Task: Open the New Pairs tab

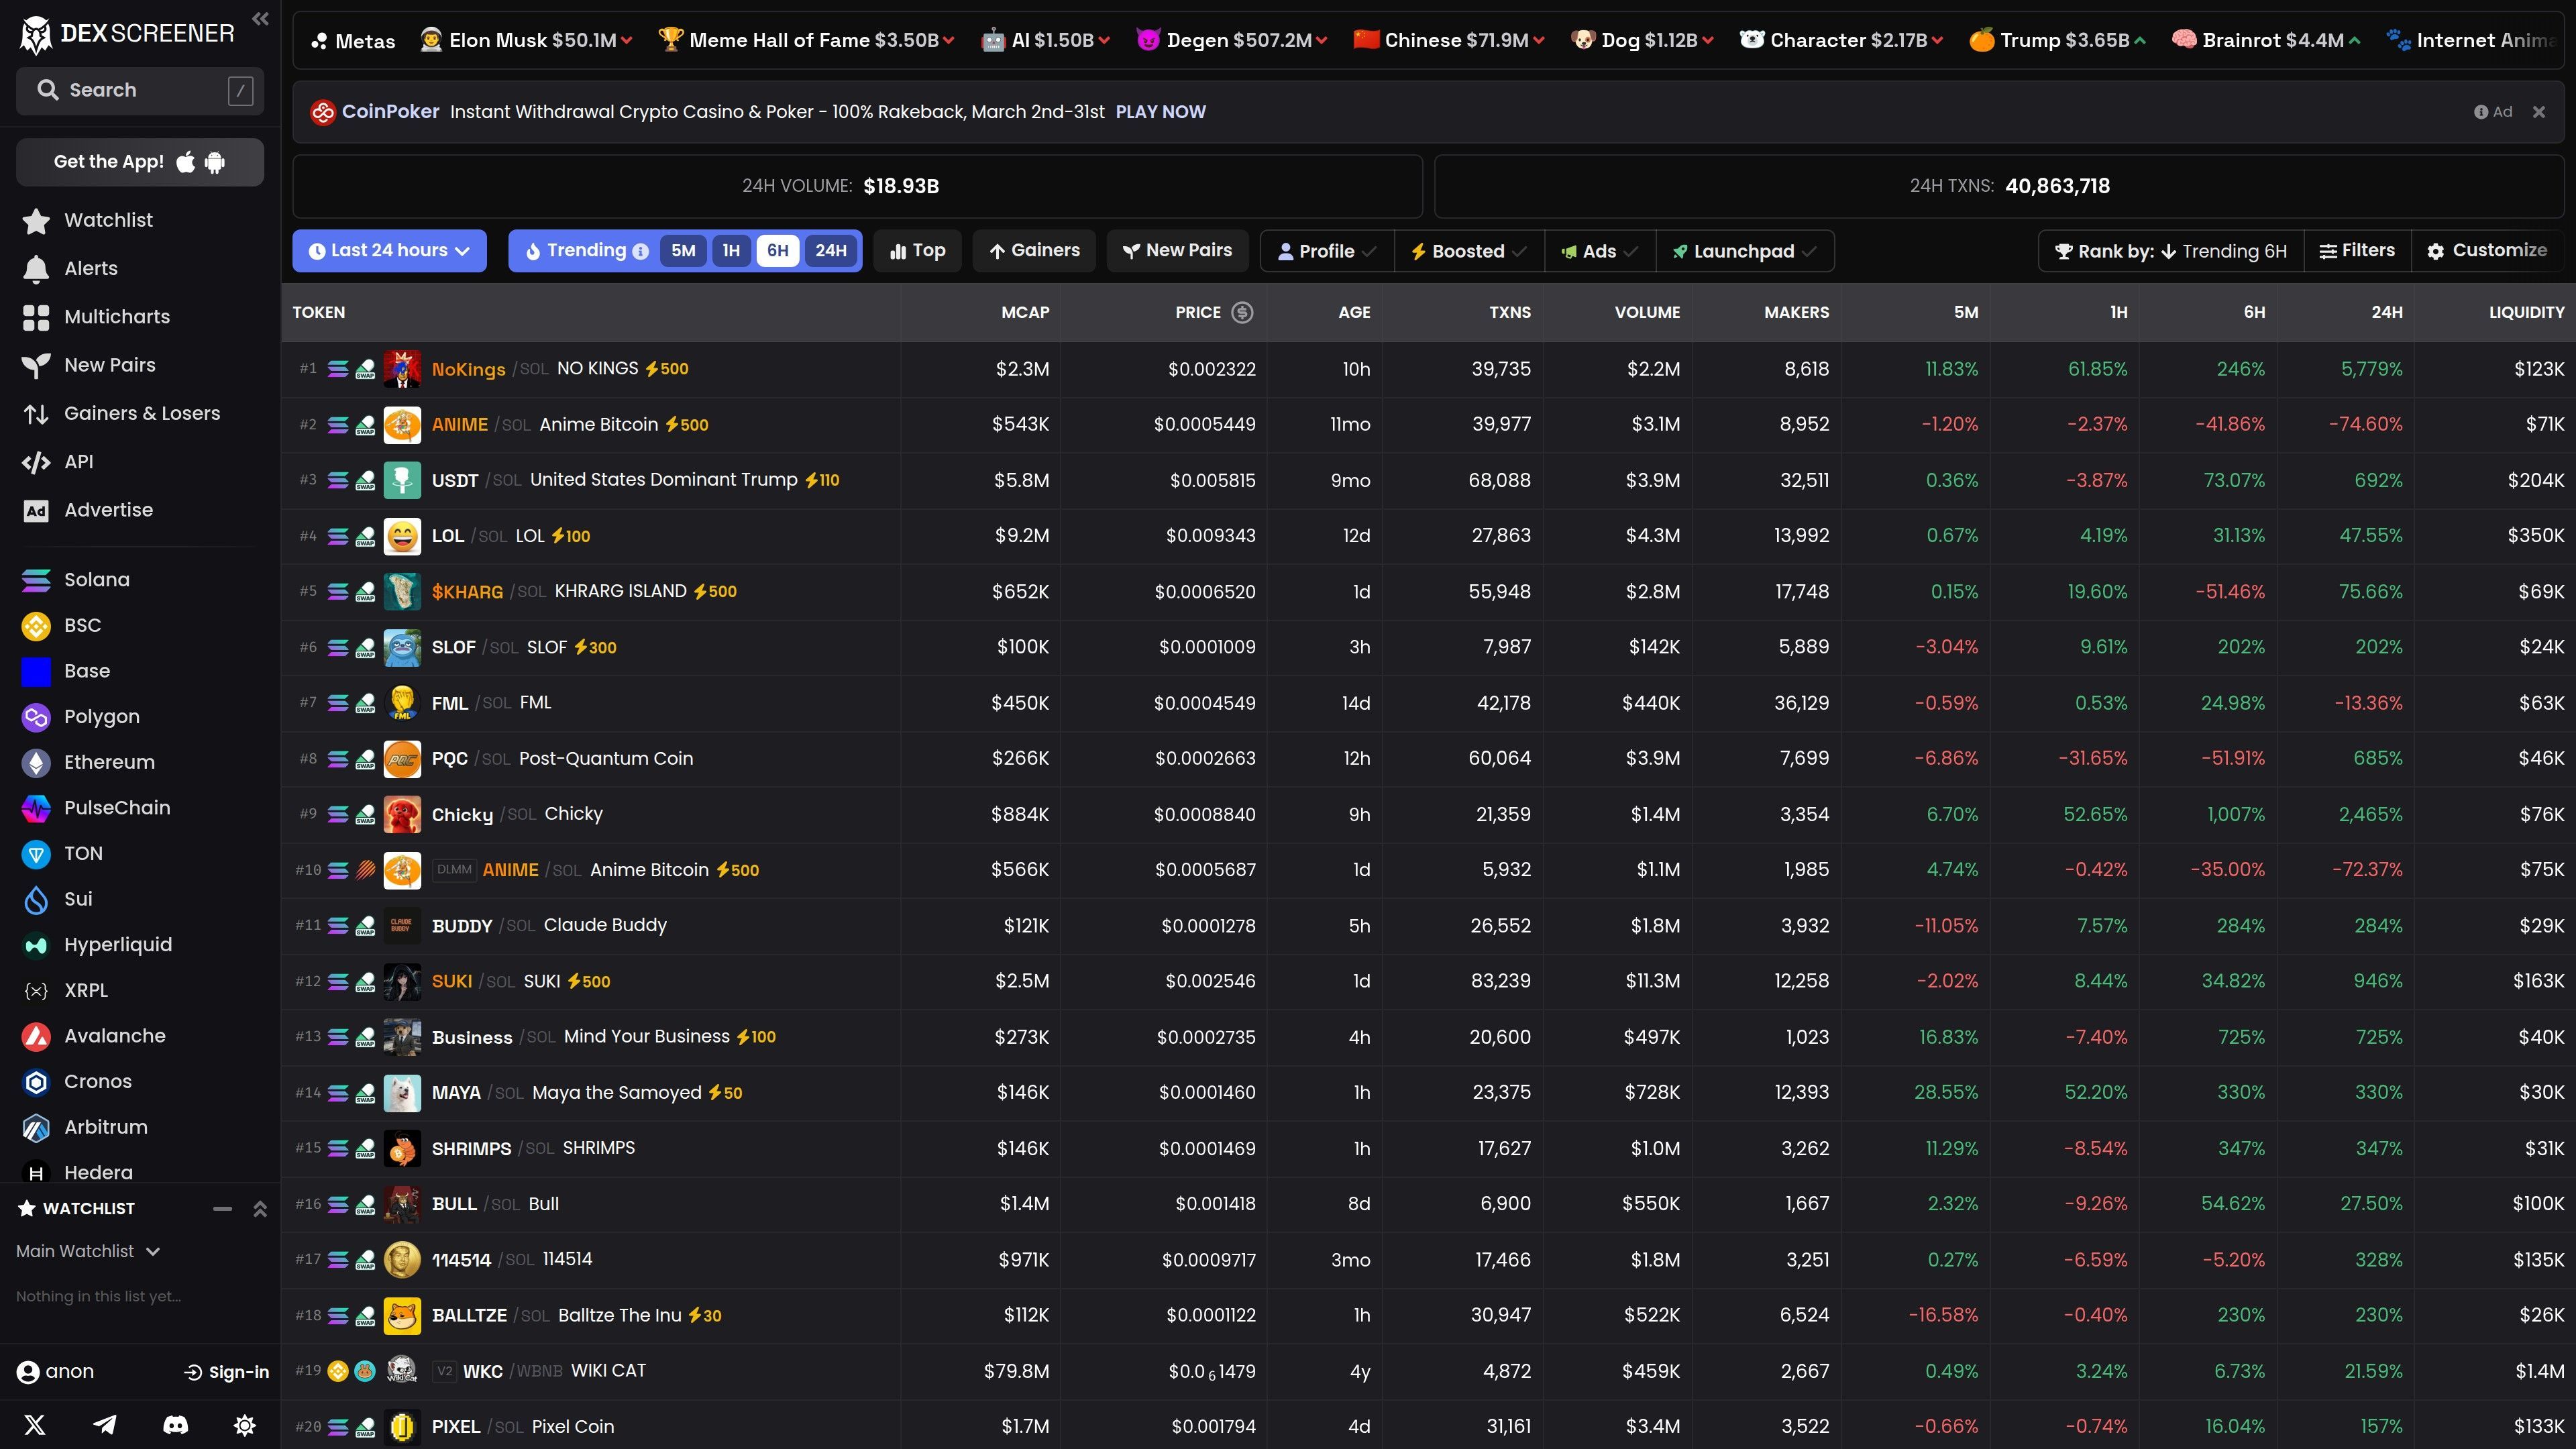Action: click(x=1177, y=250)
